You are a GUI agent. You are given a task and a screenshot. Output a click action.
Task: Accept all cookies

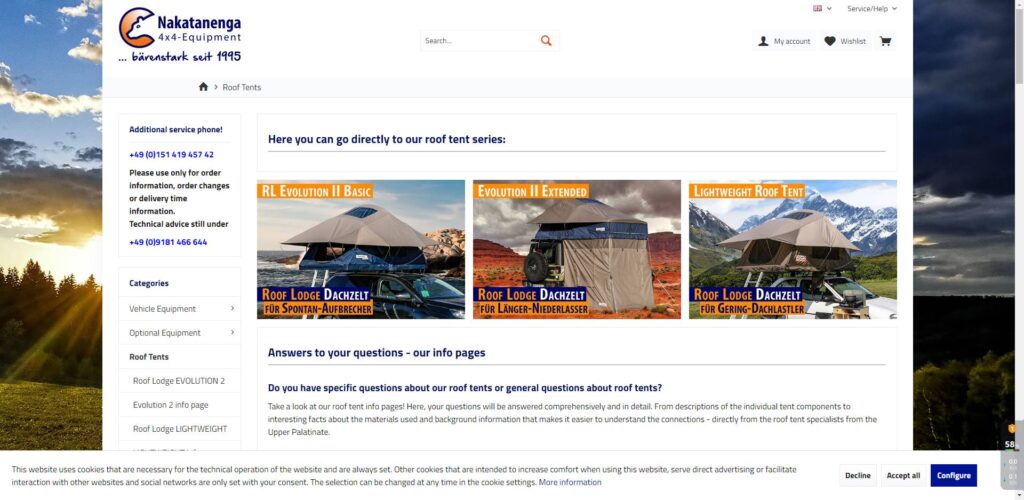click(x=903, y=475)
